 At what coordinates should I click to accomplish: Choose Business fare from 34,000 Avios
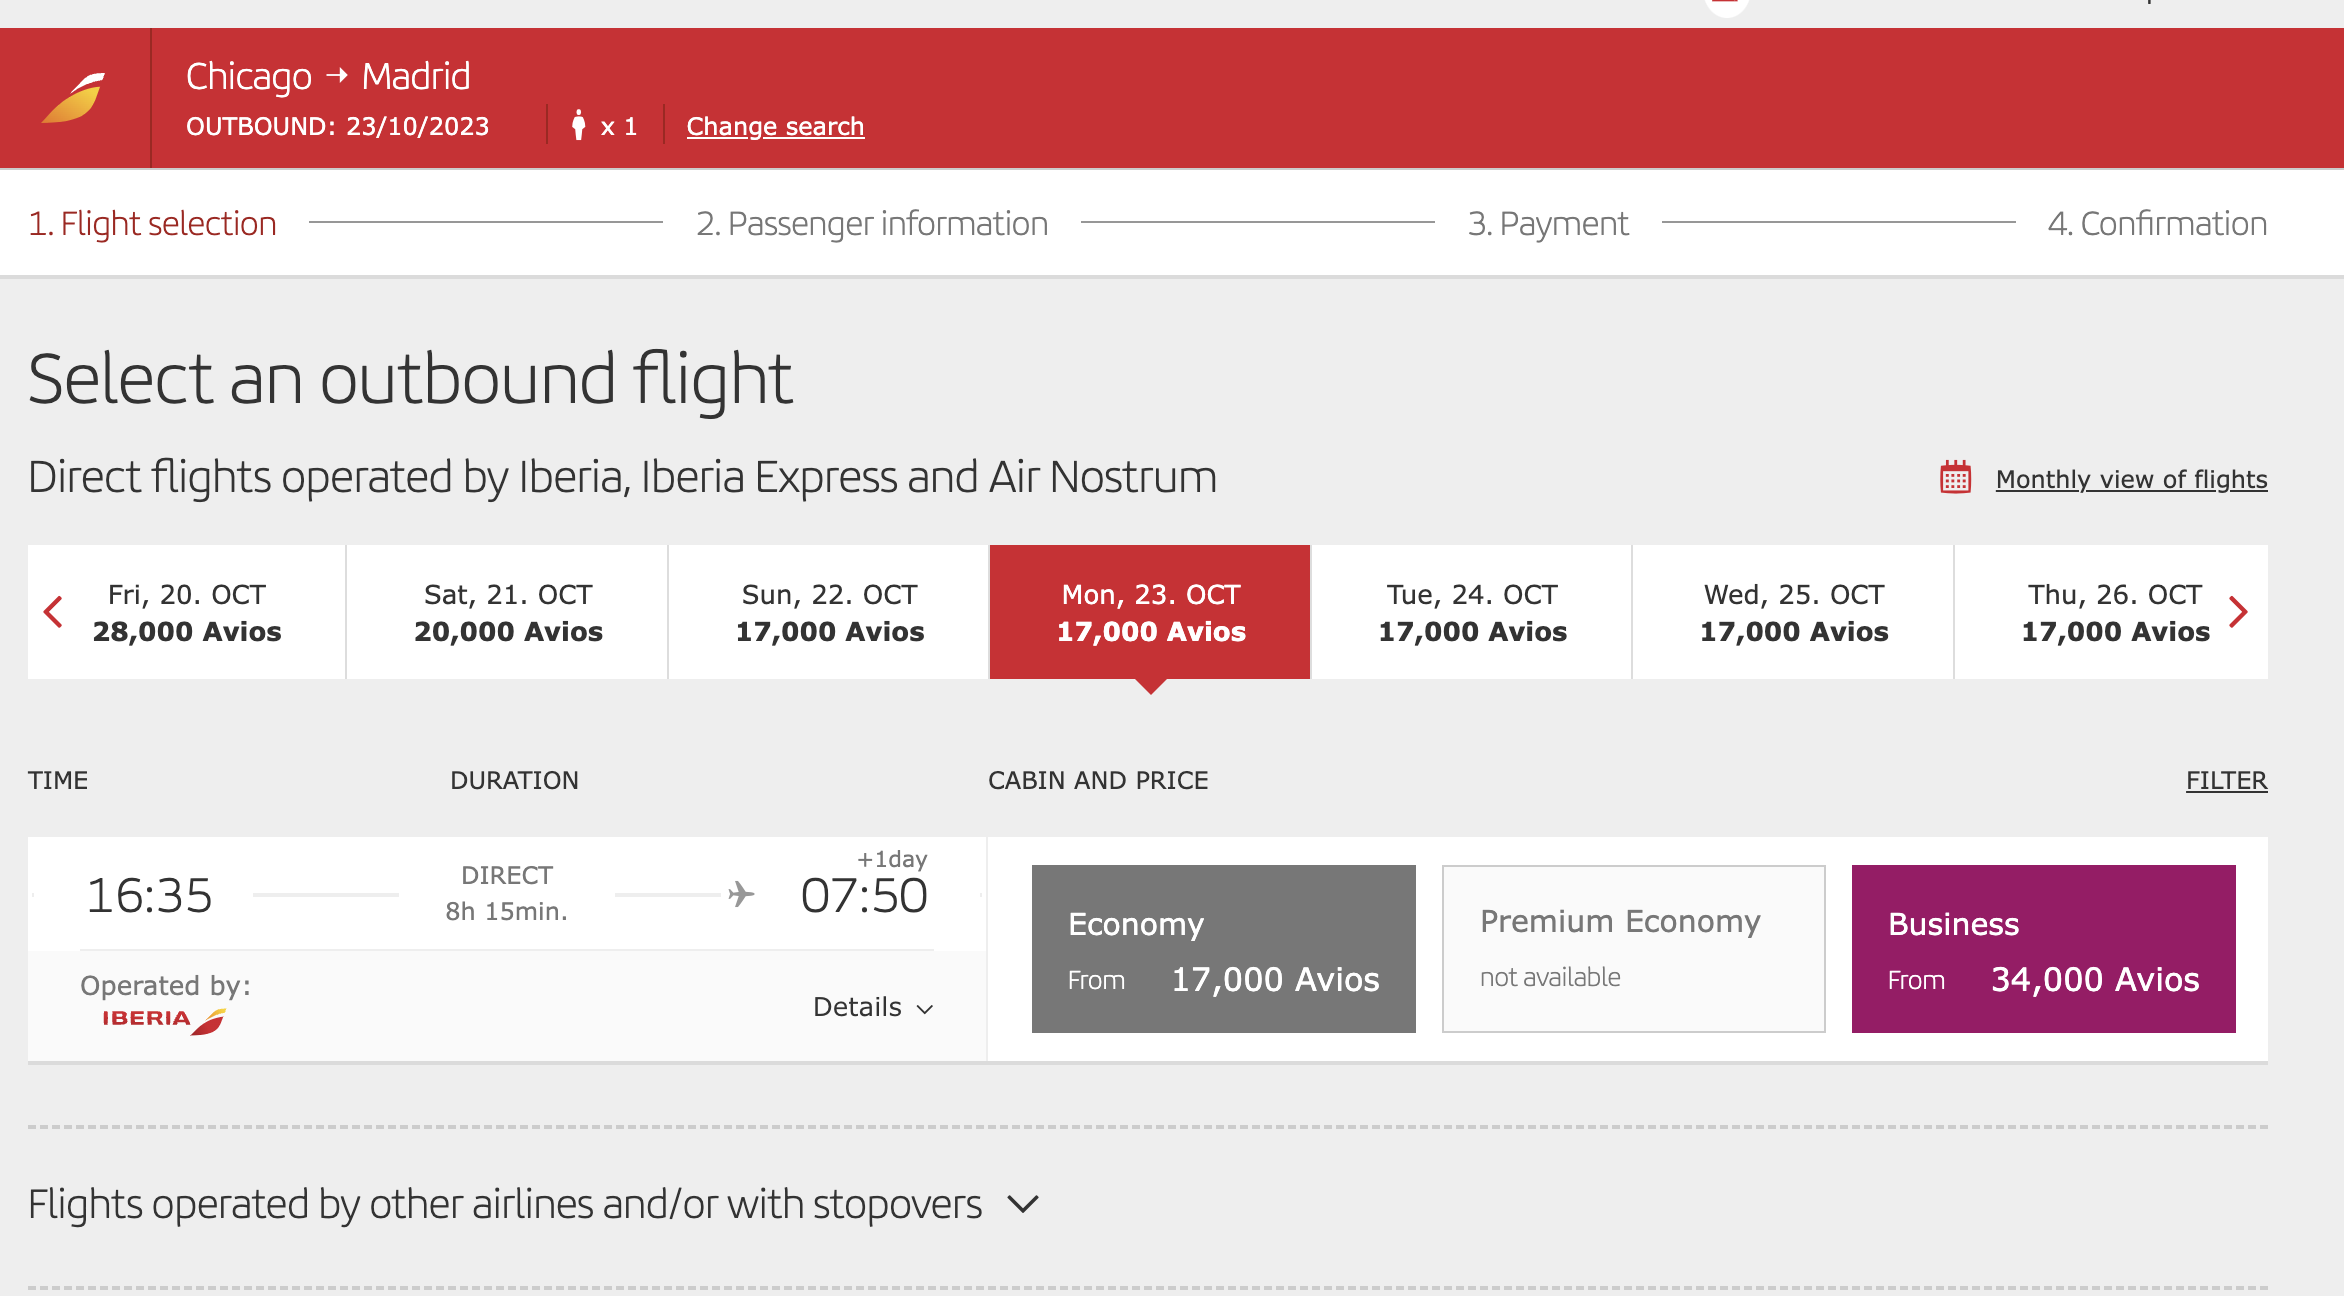coord(2044,949)
